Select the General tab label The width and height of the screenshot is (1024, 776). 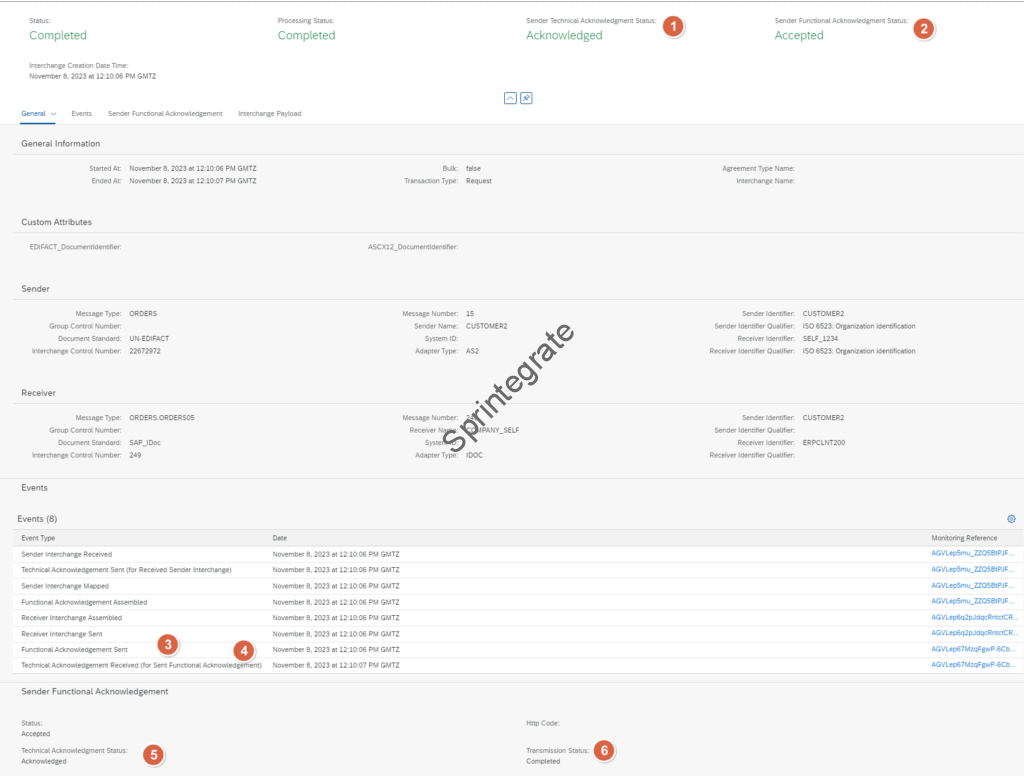click(x=33, y=114)
